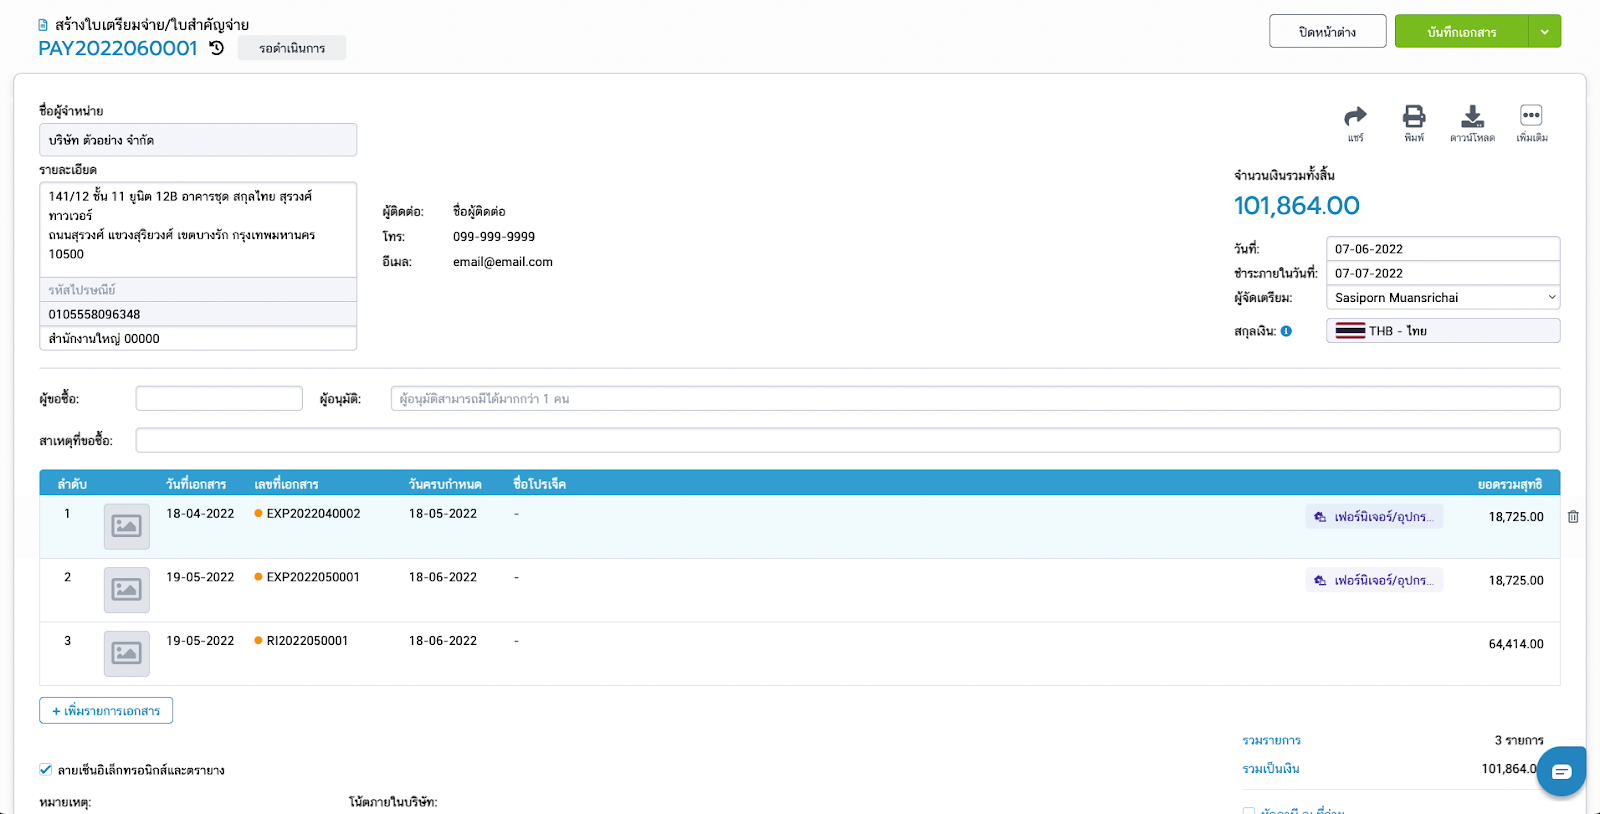Open the EXP2022040002 document link
Image resolution: width=1600 pixels, height=814 pixels.
coord(313,514)
